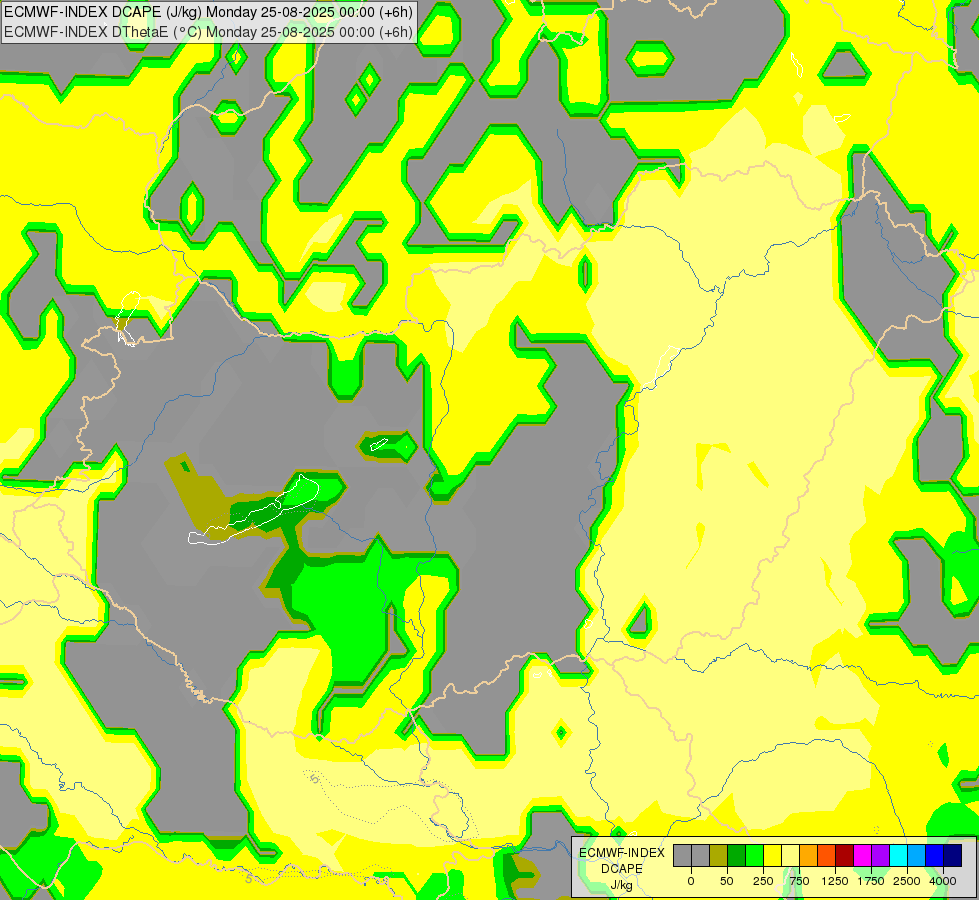This screenshot has height=900, width=979.
Task: Click the purple legend swatch
Action: click(x=880, y=855)
